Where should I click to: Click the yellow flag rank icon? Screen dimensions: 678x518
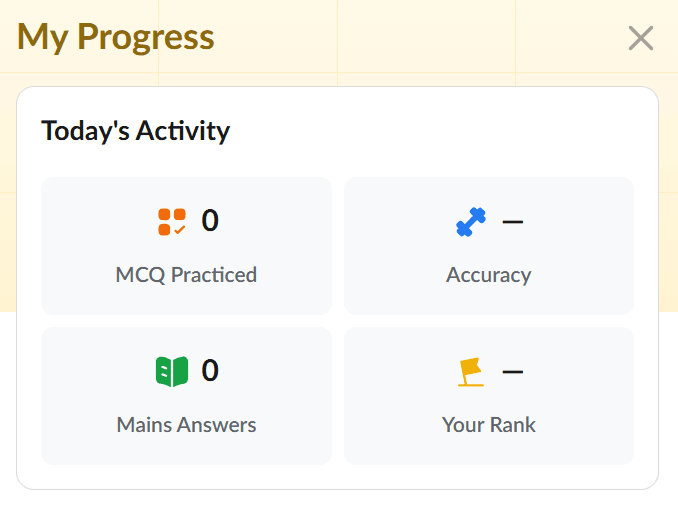[471, 372]
